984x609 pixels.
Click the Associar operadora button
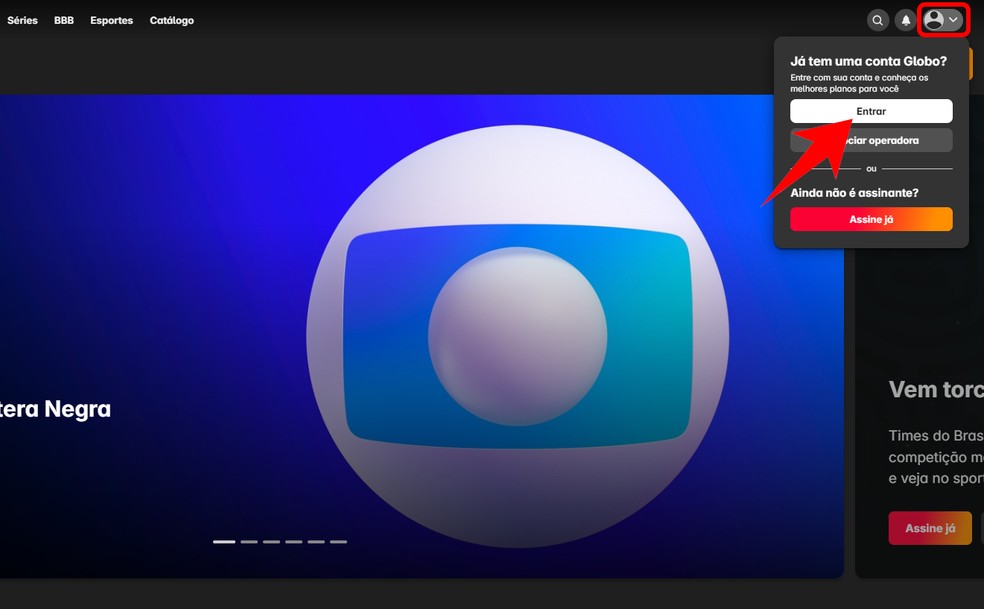click(871, 140)
